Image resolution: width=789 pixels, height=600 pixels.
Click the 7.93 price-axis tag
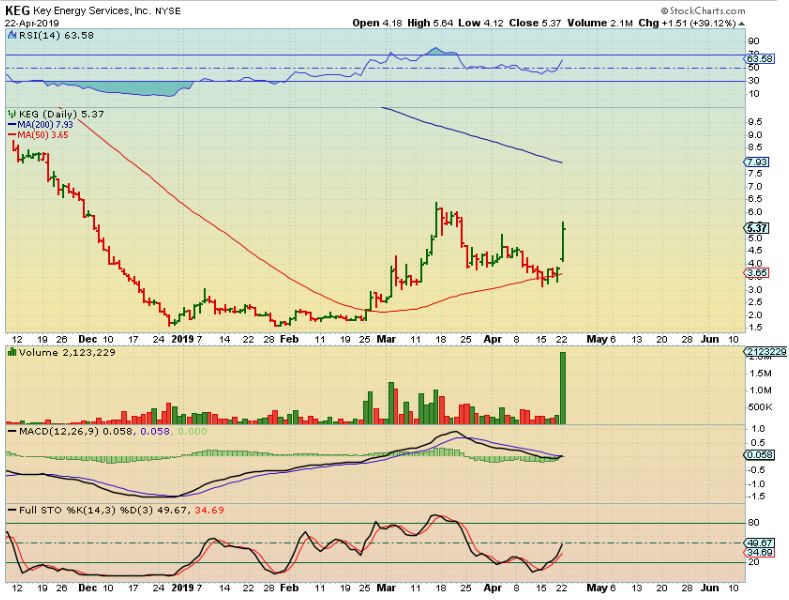click(756, 162)
